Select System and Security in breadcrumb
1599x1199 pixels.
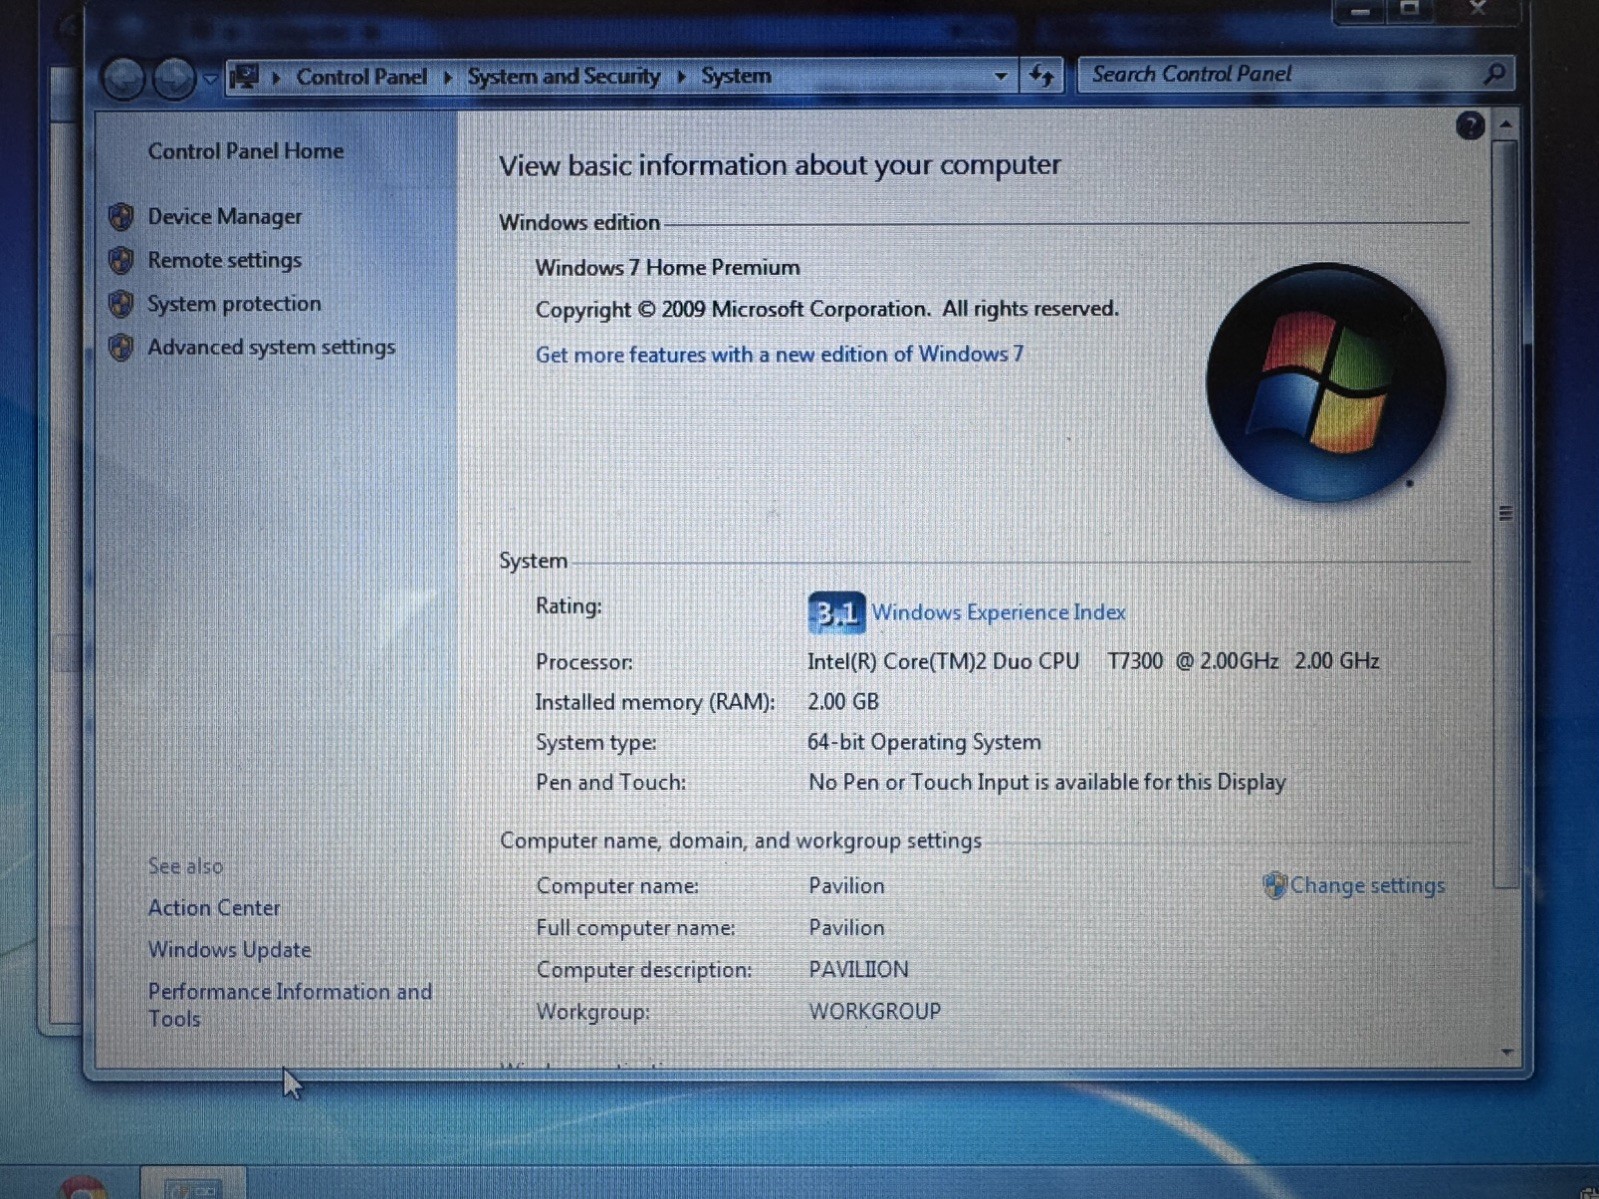coord(564,76)
